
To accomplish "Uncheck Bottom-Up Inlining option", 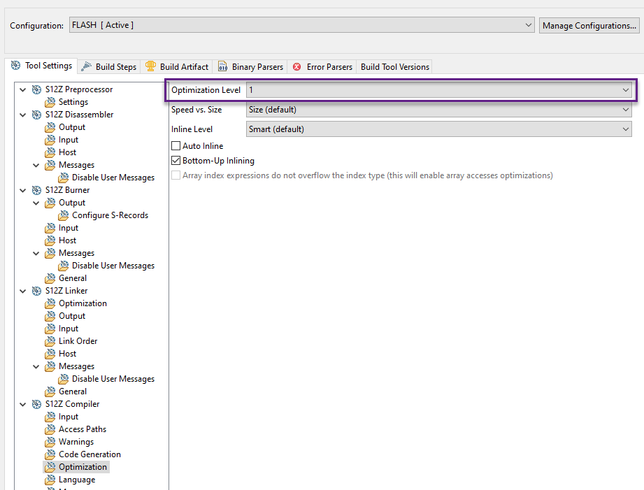I will 176,160.
